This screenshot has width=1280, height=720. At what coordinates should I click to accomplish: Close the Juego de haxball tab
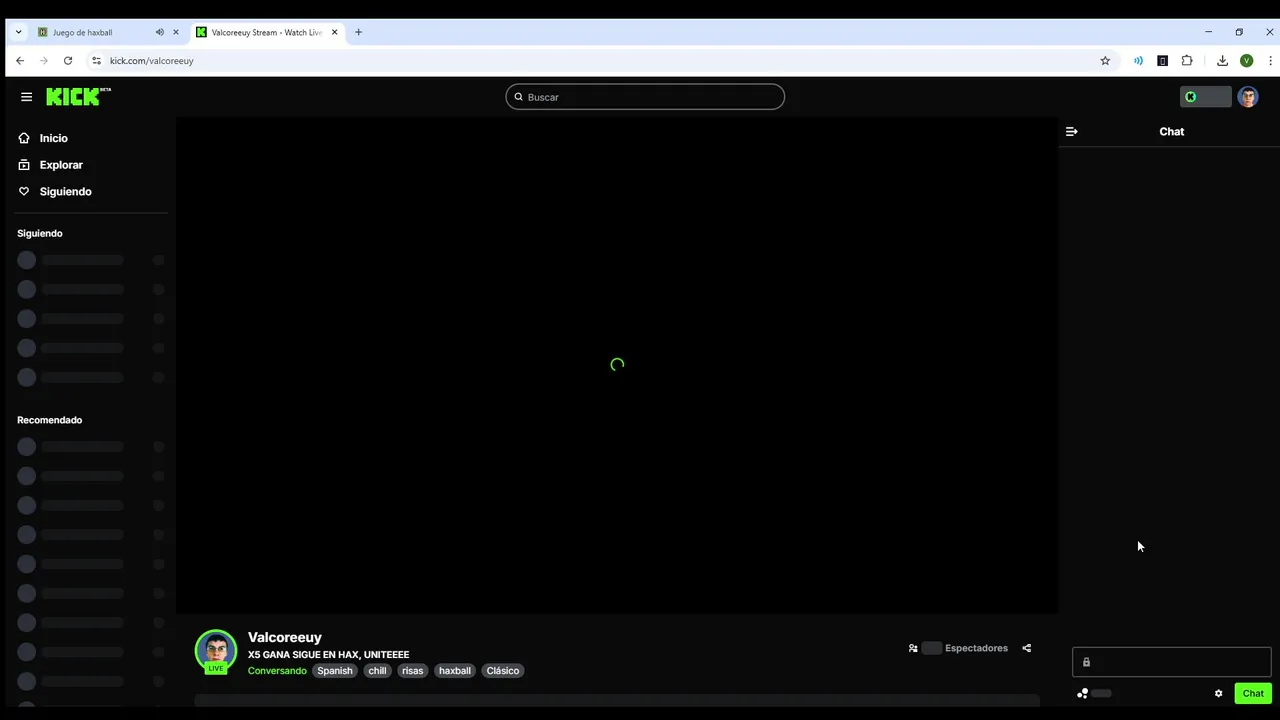tap(176, 32)
